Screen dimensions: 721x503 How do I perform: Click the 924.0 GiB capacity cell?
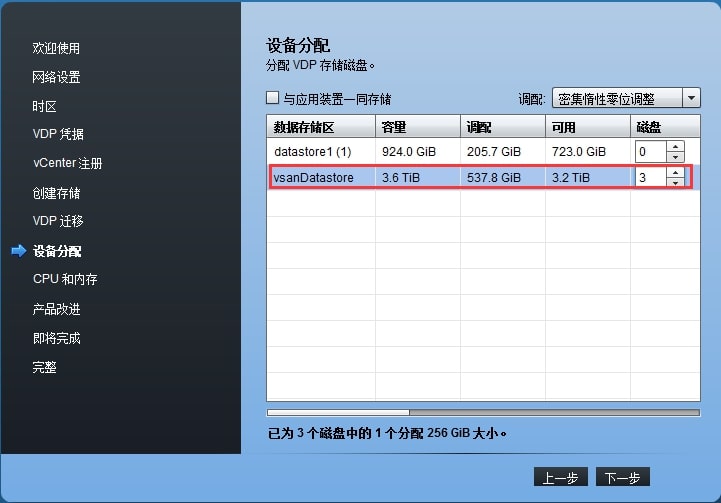point(409,151)
